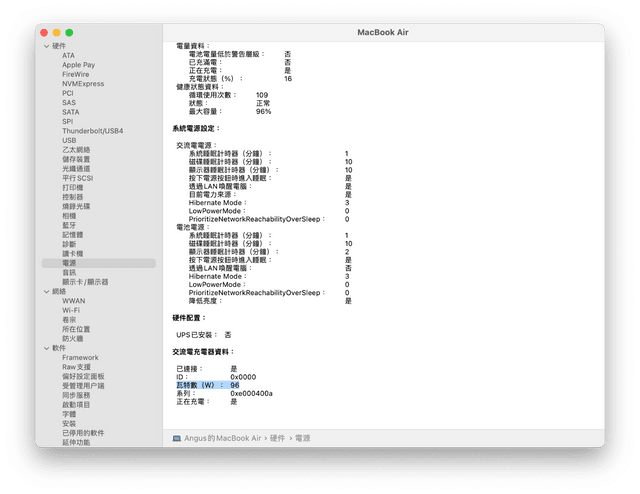
Task: Click highlighted 瓦特數 (W) row
Action: [x=208, y=385]
